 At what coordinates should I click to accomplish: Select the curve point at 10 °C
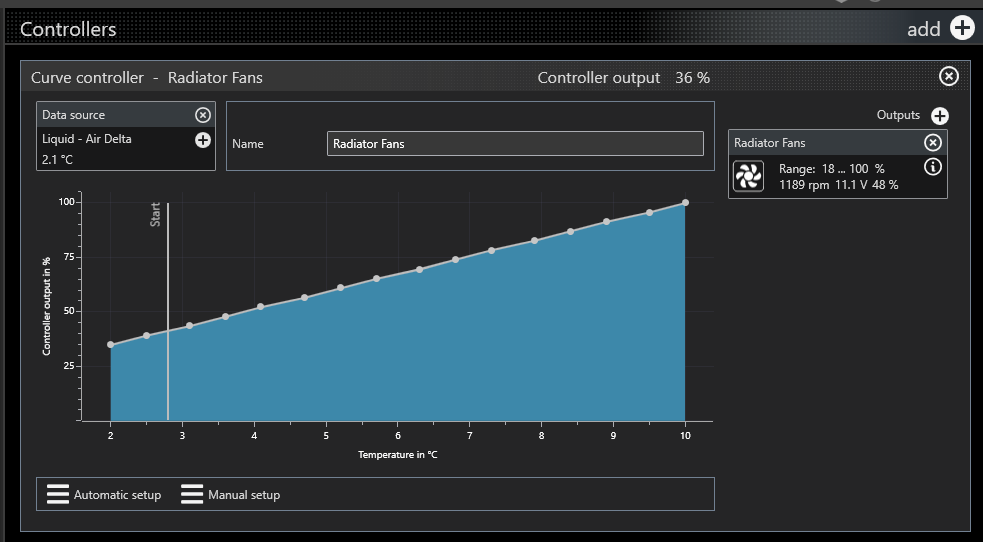pos(685,203)
